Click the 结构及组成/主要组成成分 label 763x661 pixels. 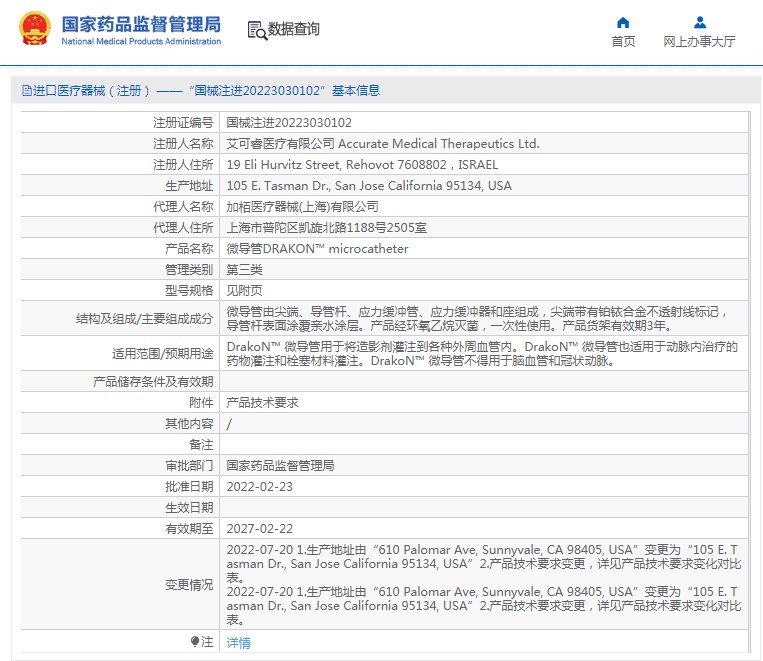145,319
